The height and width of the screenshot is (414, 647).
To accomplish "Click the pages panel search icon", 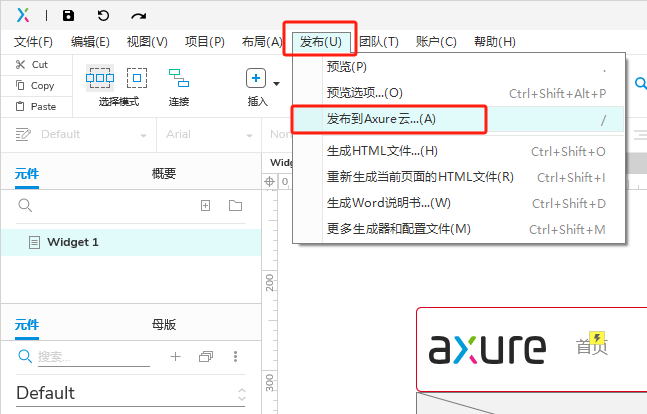I will pos(25,205).
